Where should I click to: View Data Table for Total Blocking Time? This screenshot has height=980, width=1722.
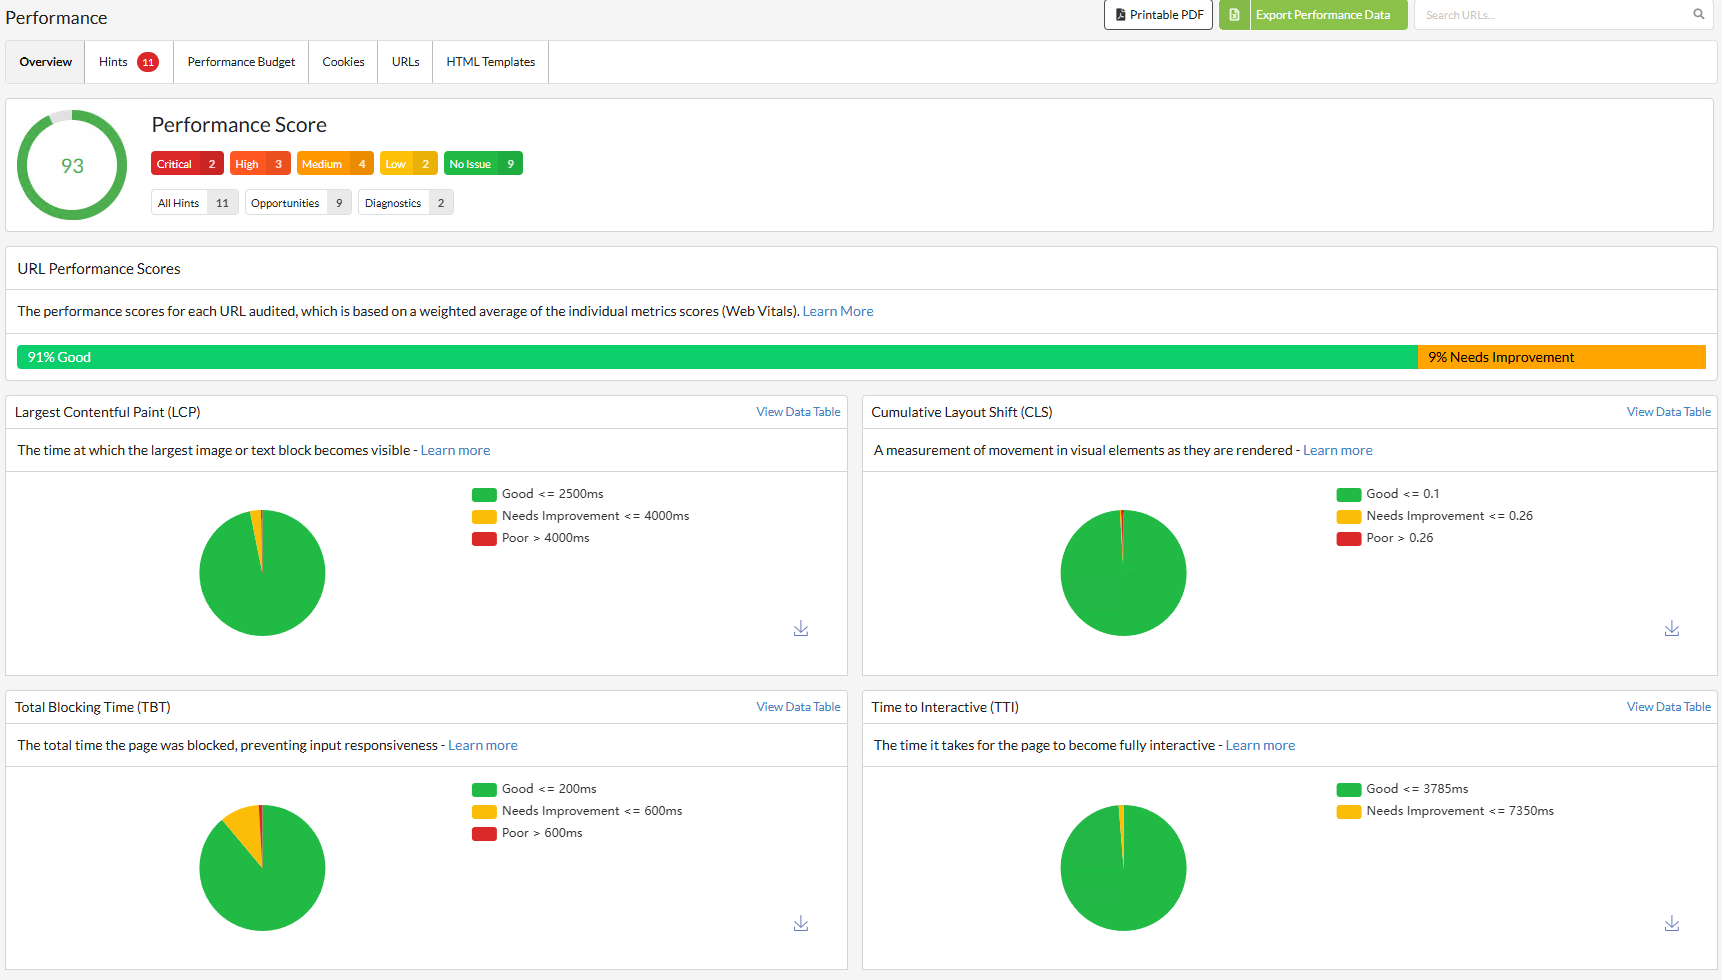(x=798, y=707)
